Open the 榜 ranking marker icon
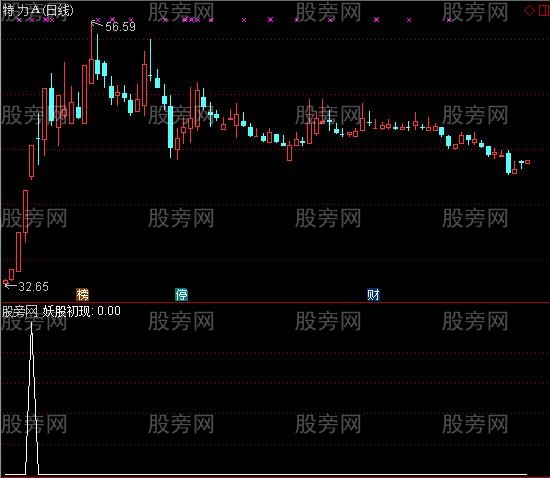550x478 pixels. [x=82, y=295]
